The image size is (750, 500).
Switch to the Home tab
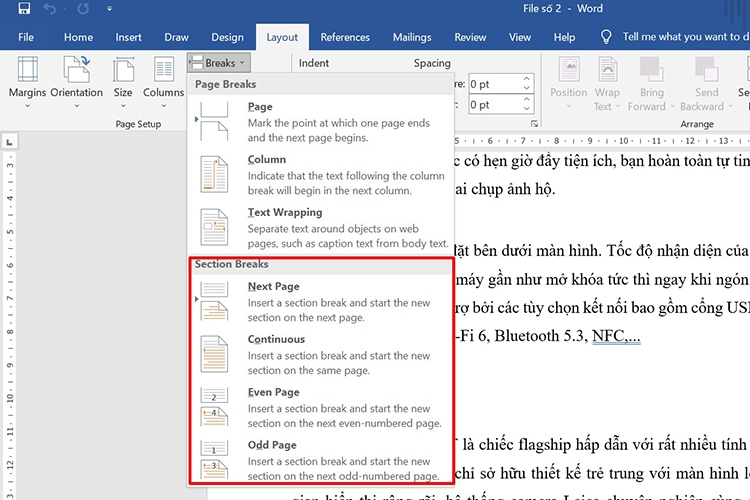point(78,37)
